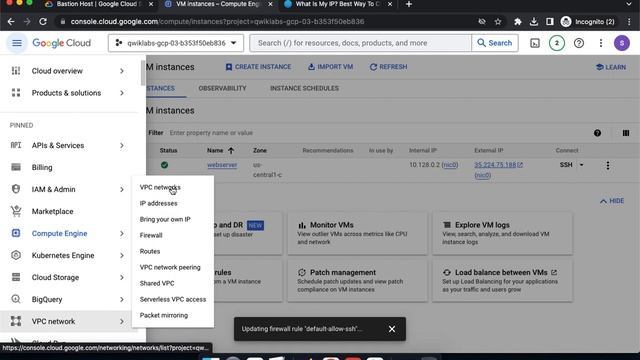Expand Cloud overview submenu arrow
The width and height of the screenshot is (640, 360).
click(x=122, y=71)
